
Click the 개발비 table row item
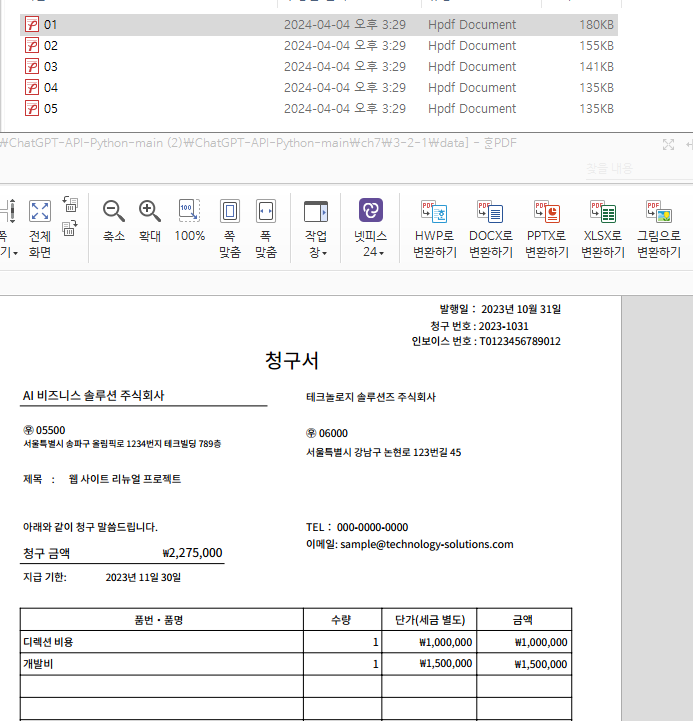38,664
